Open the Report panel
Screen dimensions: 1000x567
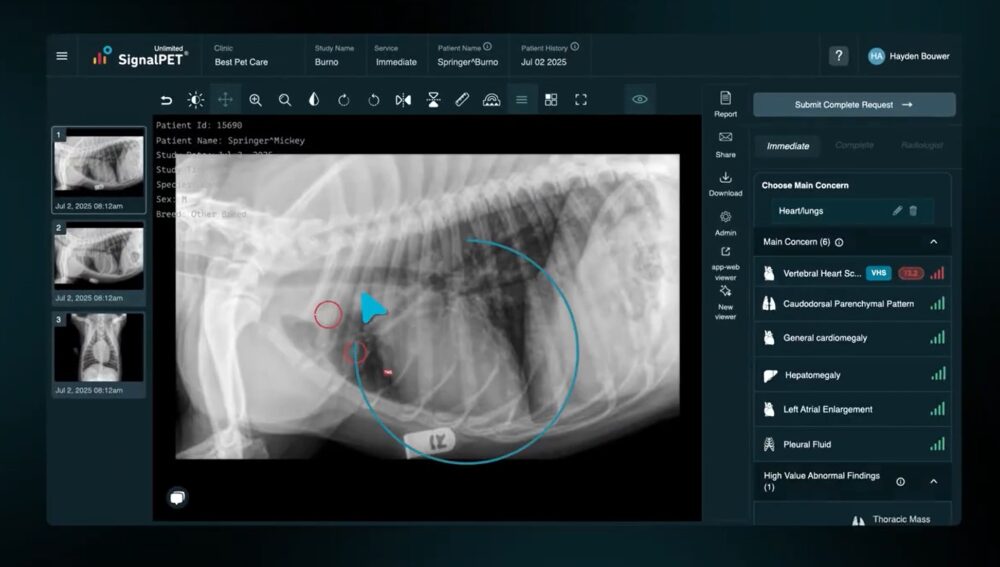pyautogui.click(x=725, y=105)
